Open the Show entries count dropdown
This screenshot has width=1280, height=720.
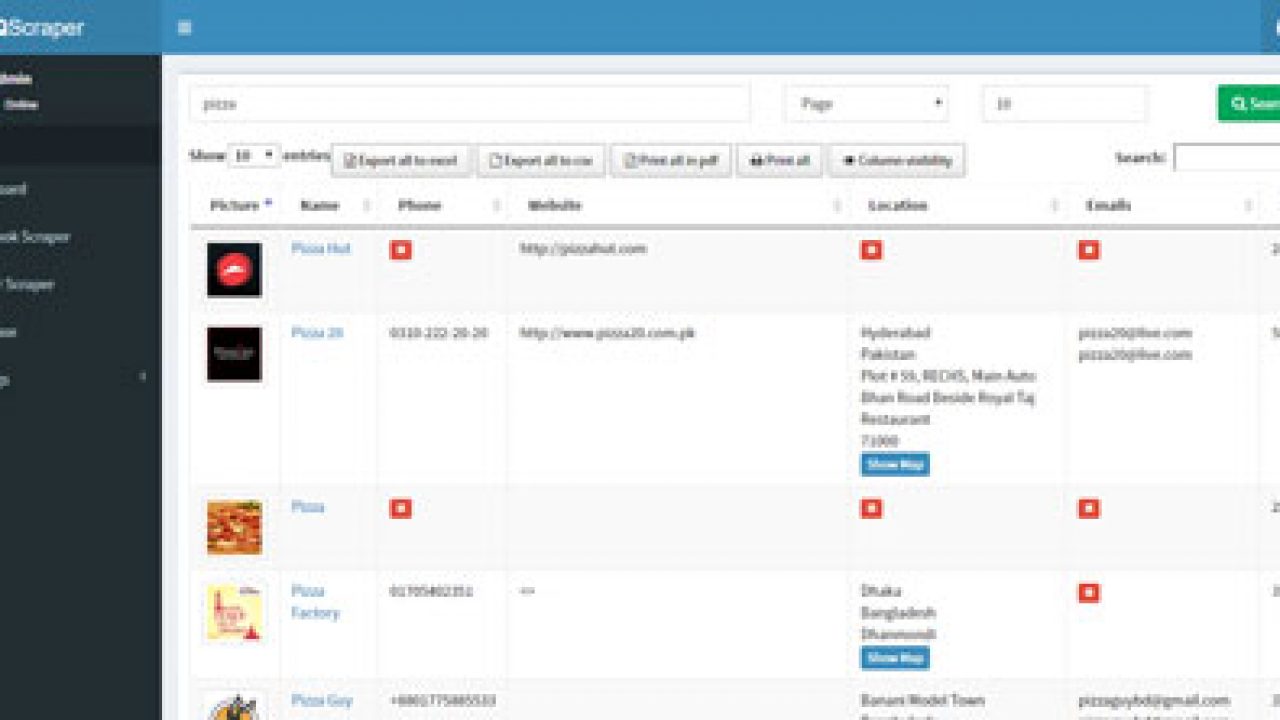click(x=254, y=156)
